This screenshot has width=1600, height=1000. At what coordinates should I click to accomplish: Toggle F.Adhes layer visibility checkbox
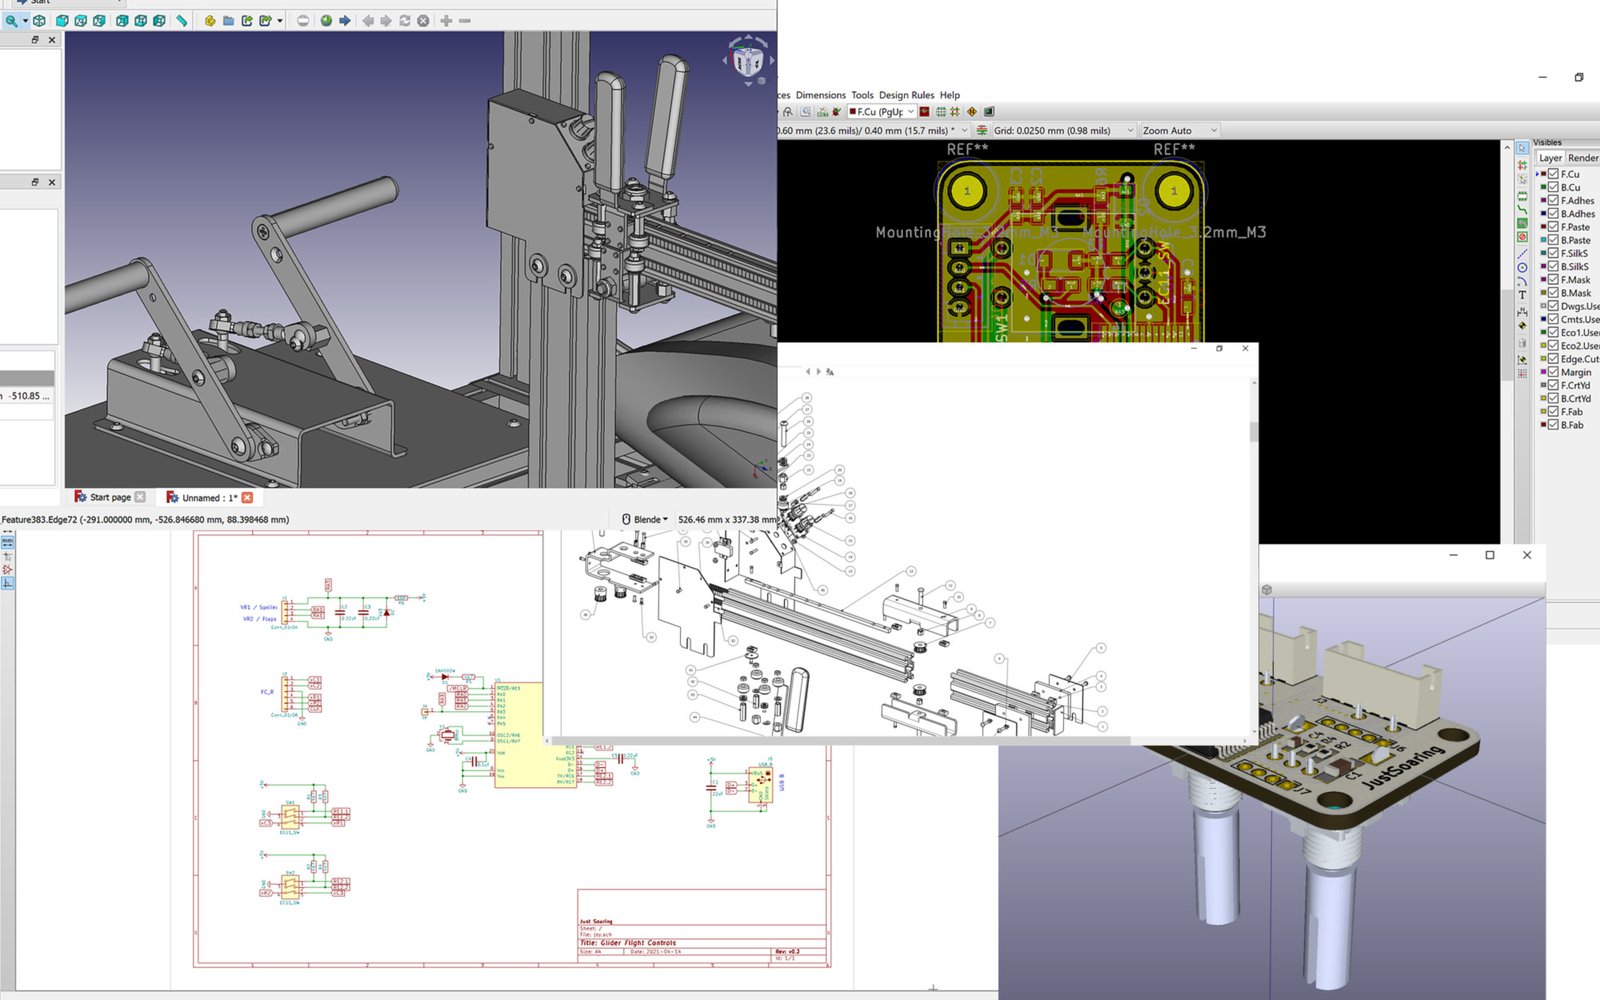(x=1553, y=200)
